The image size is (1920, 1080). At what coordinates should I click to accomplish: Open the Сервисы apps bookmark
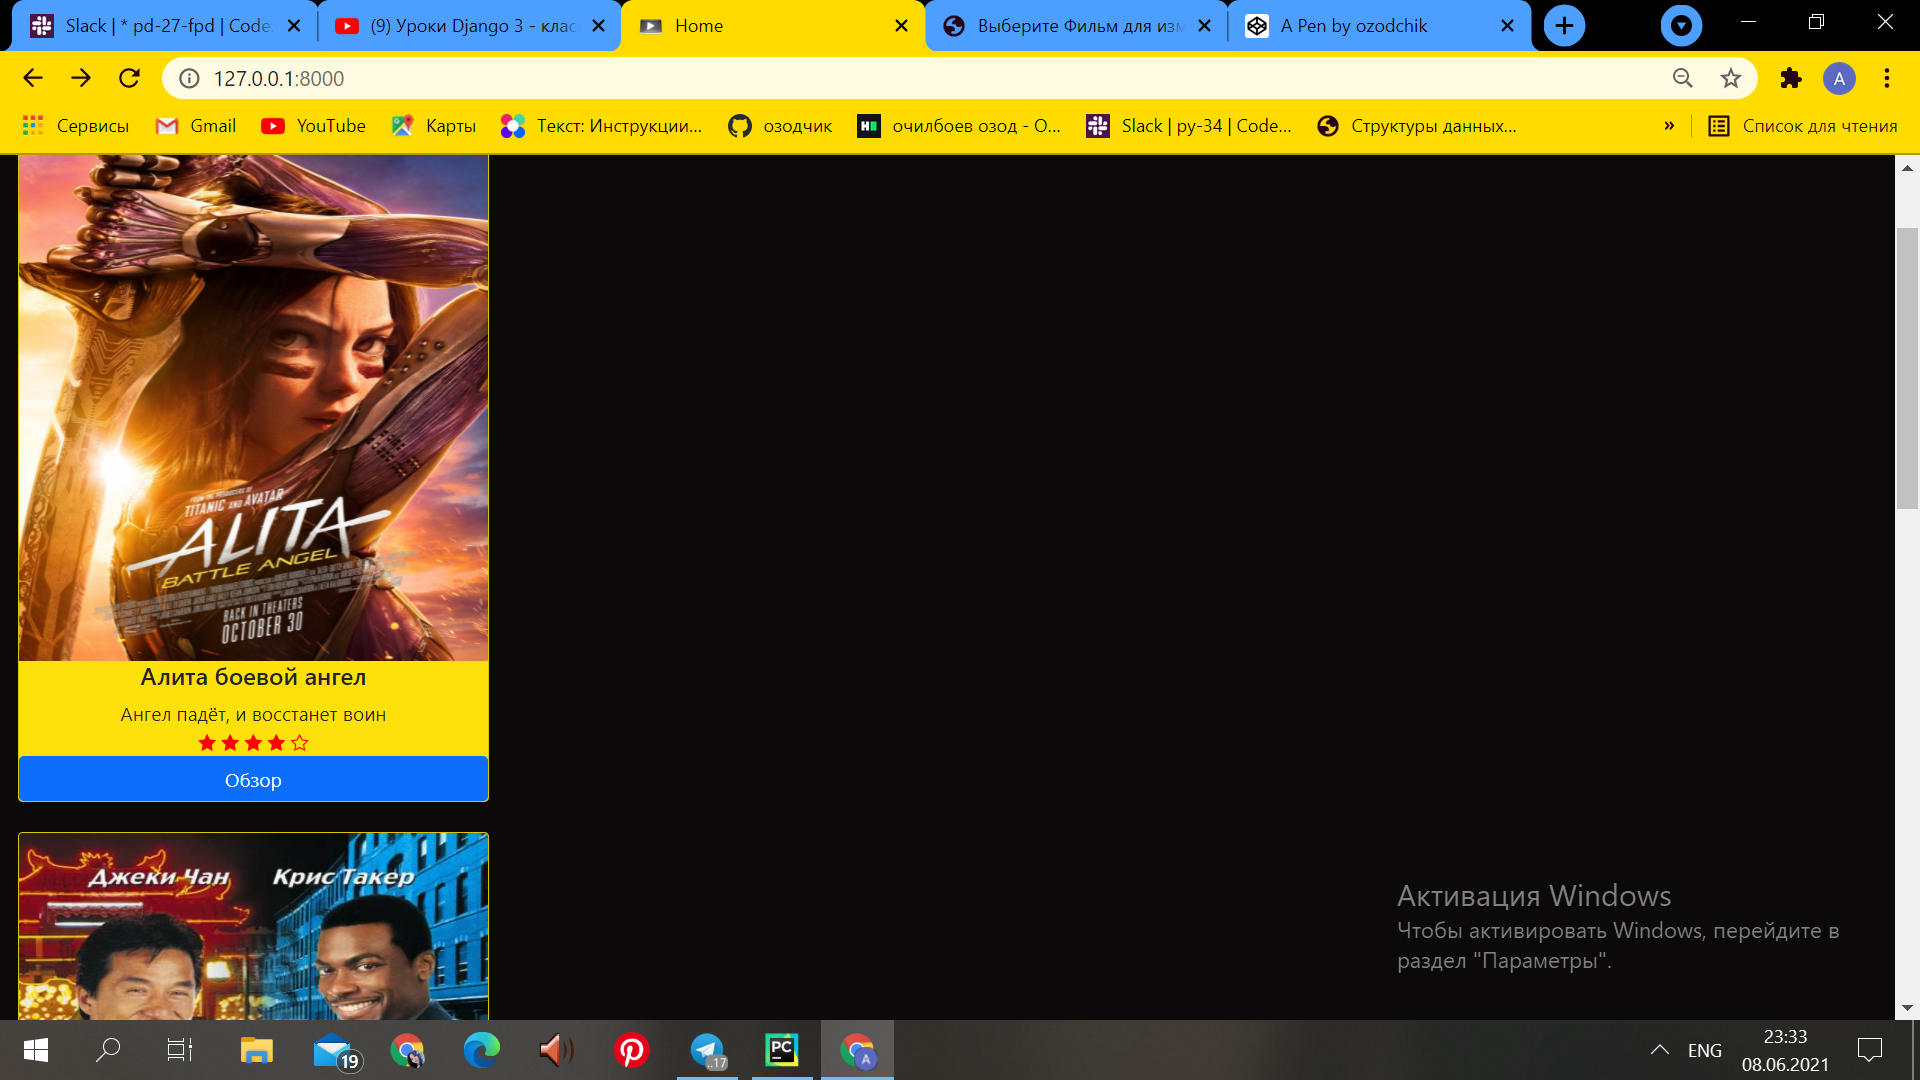coord(76,126)
